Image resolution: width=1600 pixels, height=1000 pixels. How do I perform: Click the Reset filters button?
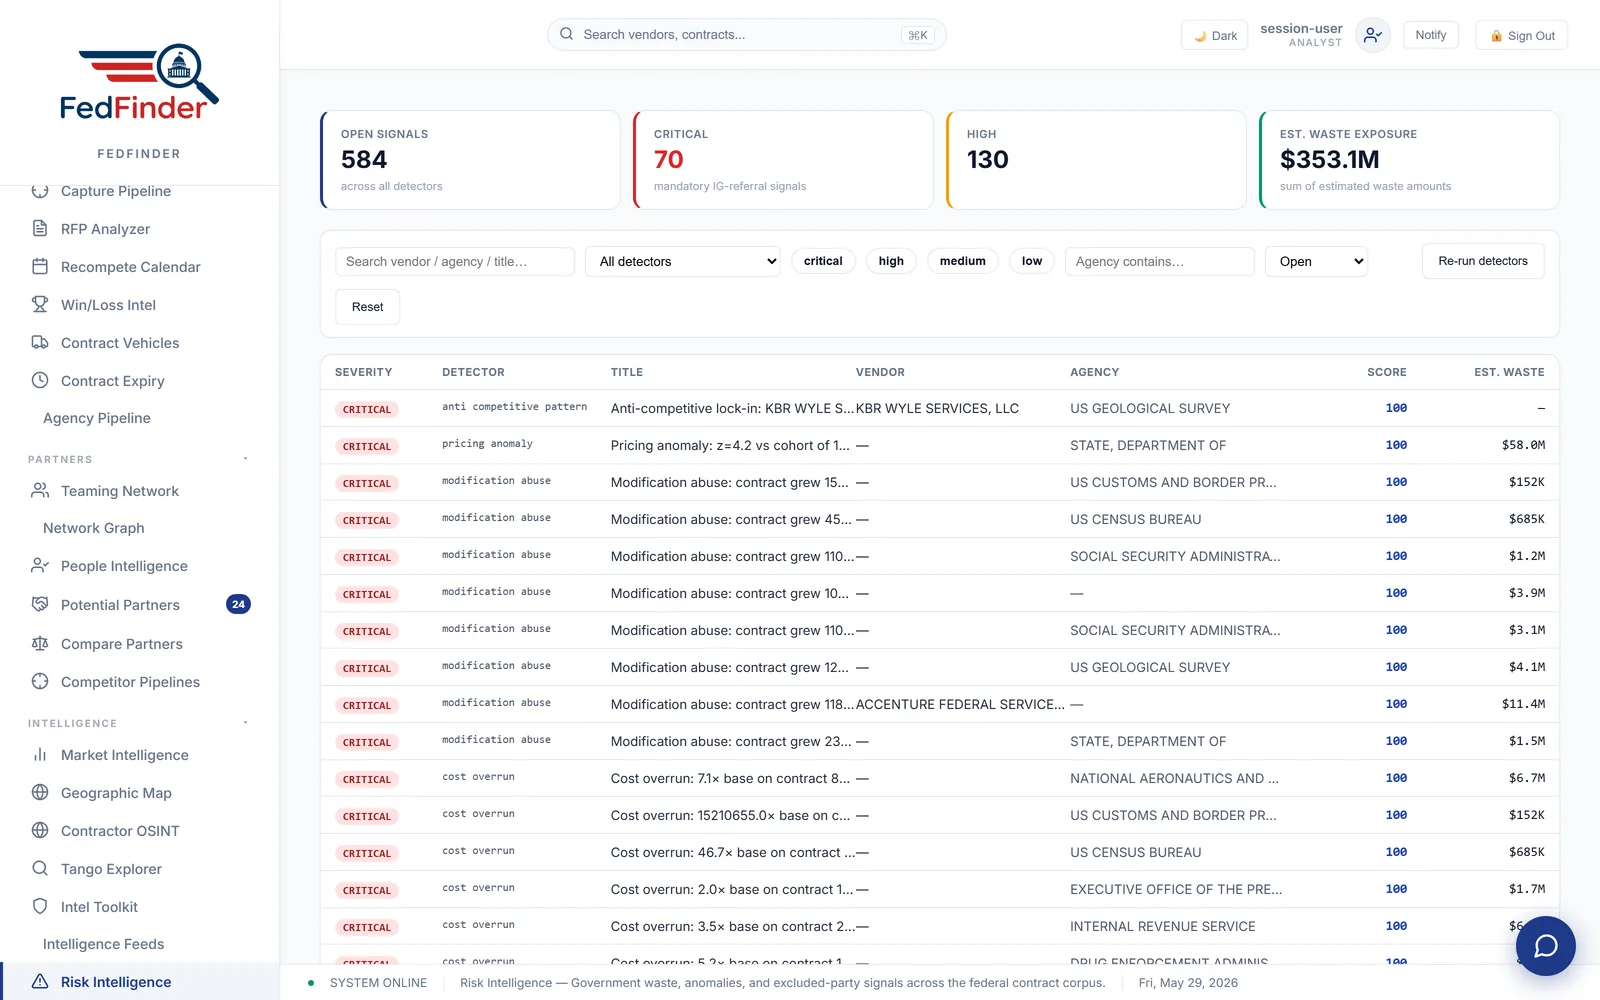pos(367,307)
